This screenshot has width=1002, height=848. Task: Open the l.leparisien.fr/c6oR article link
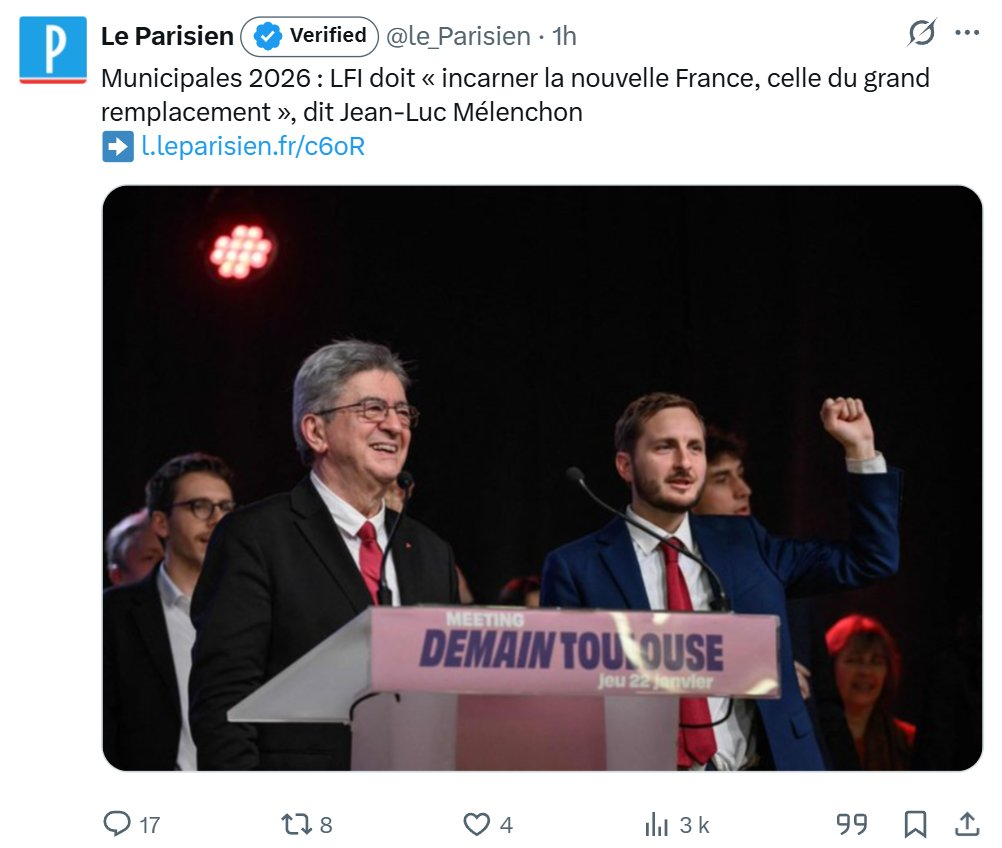(253, 147)
